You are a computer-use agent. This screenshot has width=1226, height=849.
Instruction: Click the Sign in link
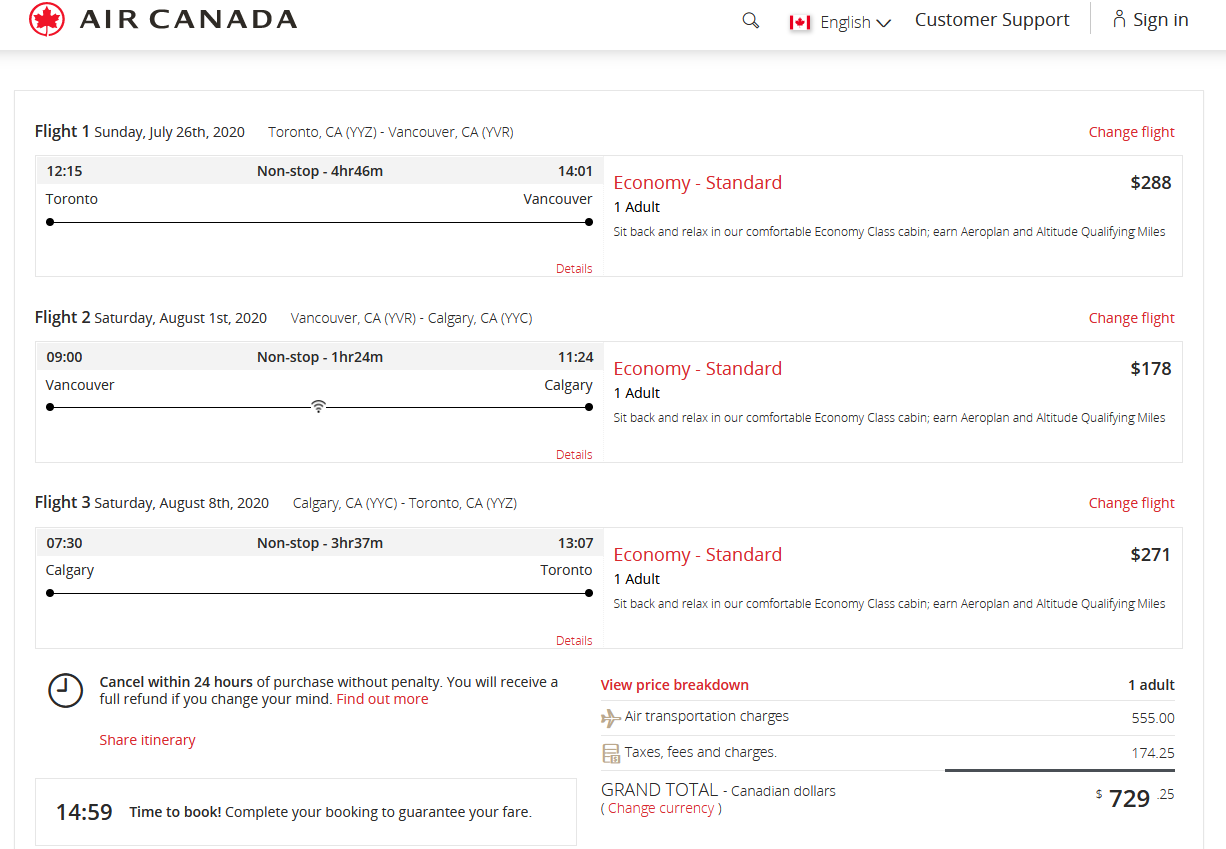[x=1160, y=20]
